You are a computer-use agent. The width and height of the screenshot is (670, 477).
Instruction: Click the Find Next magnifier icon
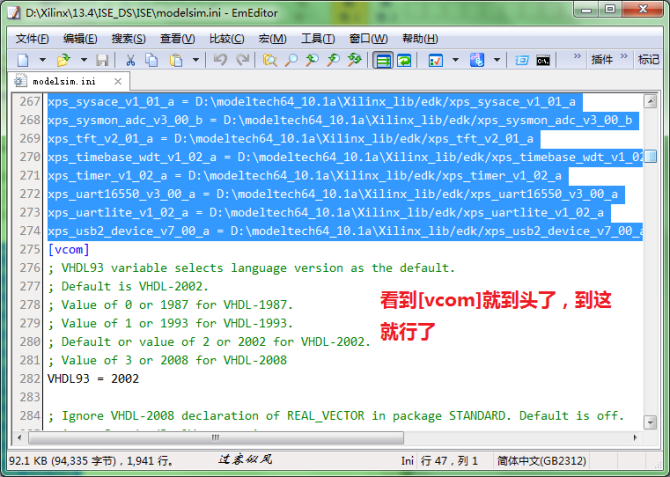(x=312, y=60)
